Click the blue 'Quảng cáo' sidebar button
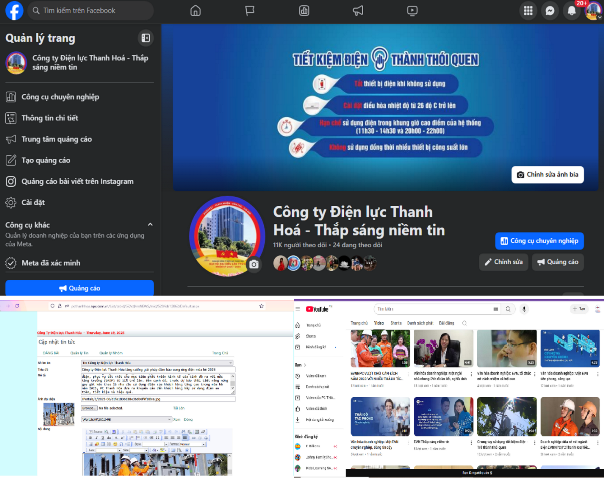Image resolution: width=604 pixels, height=480 pixels. [79, 288]
